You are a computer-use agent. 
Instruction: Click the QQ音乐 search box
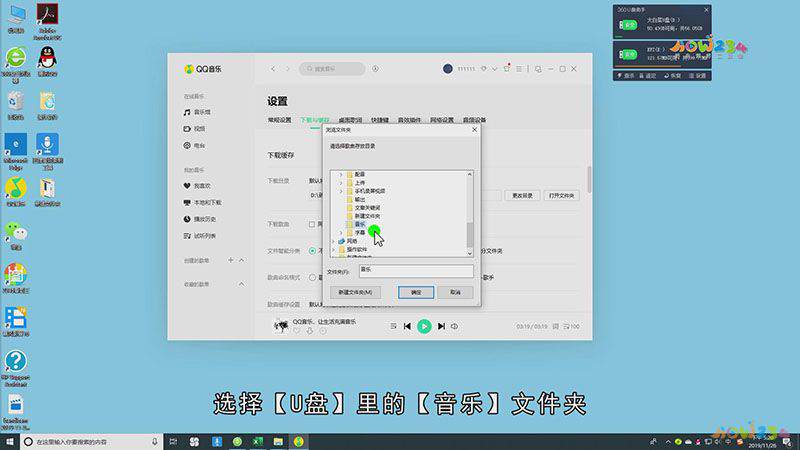pos(332,69)
